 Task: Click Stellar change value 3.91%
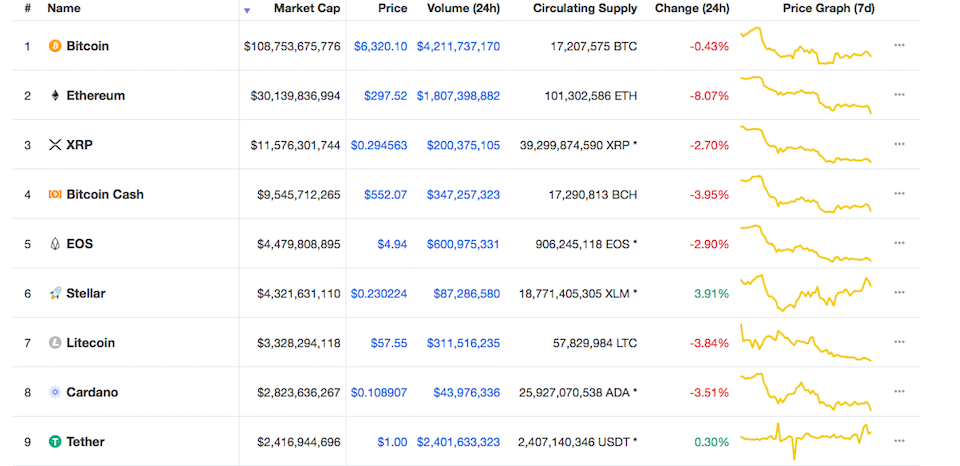pyautogui.click(x=711, y=294)
